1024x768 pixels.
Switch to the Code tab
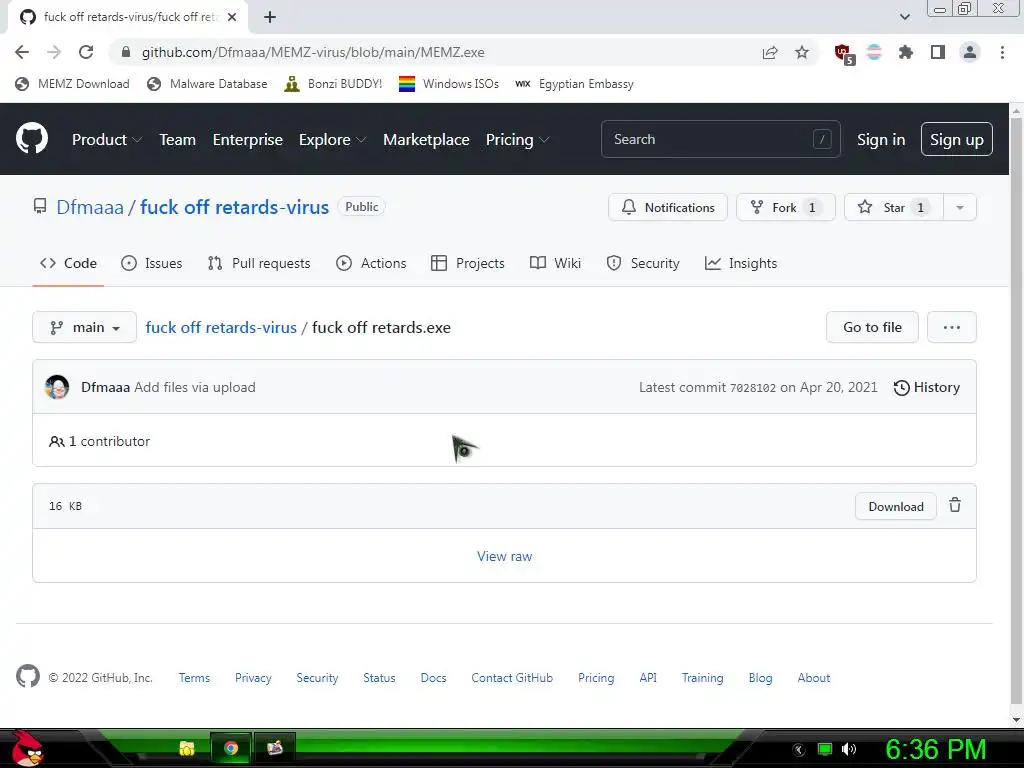pos(68,263)
